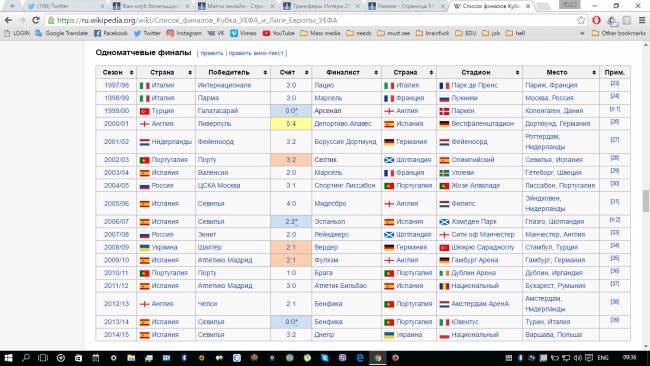Open the ЦСКА Москва winner link
The image size is (650, 366).
[219, 186]
